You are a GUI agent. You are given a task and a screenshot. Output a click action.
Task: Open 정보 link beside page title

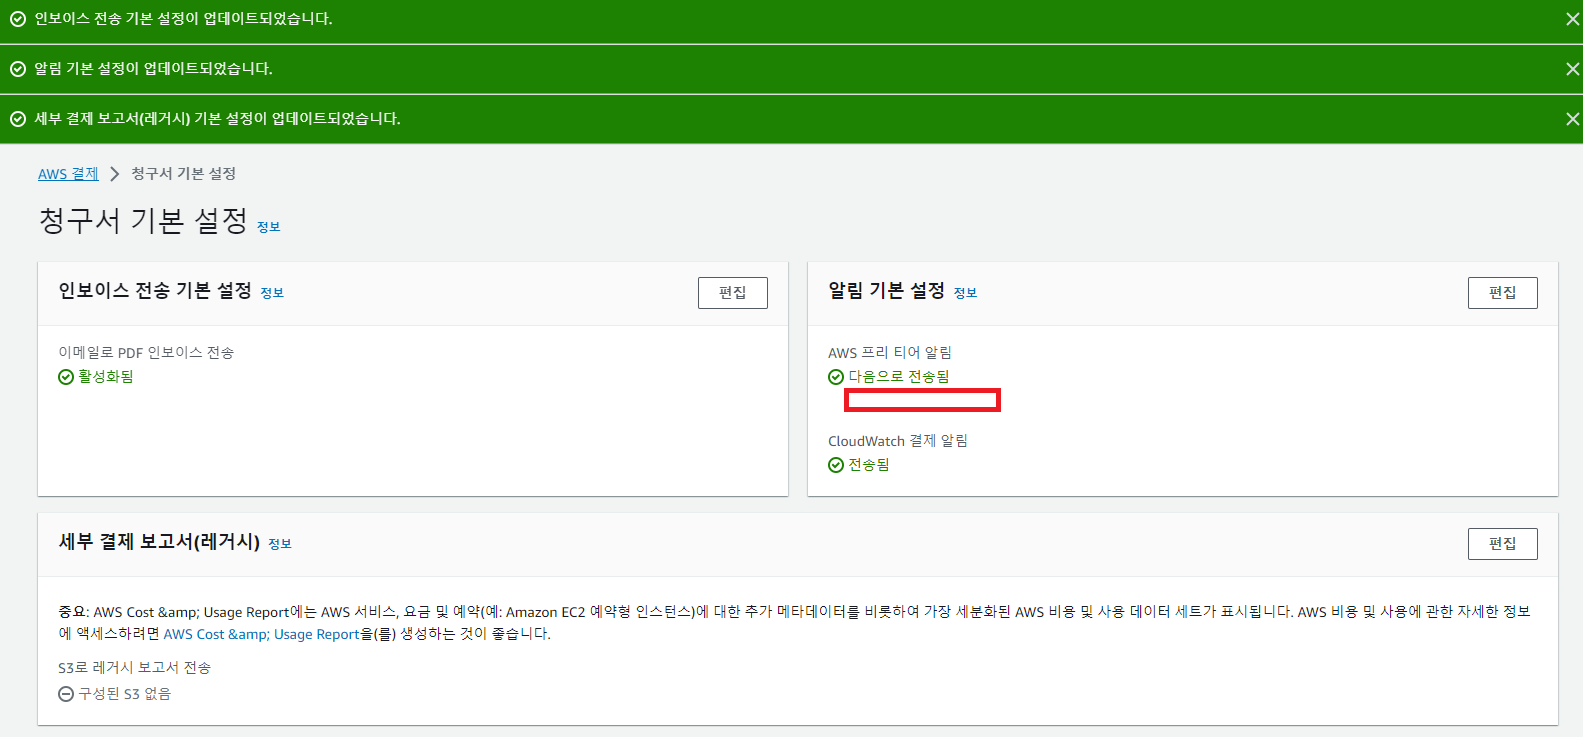(268, 227)
